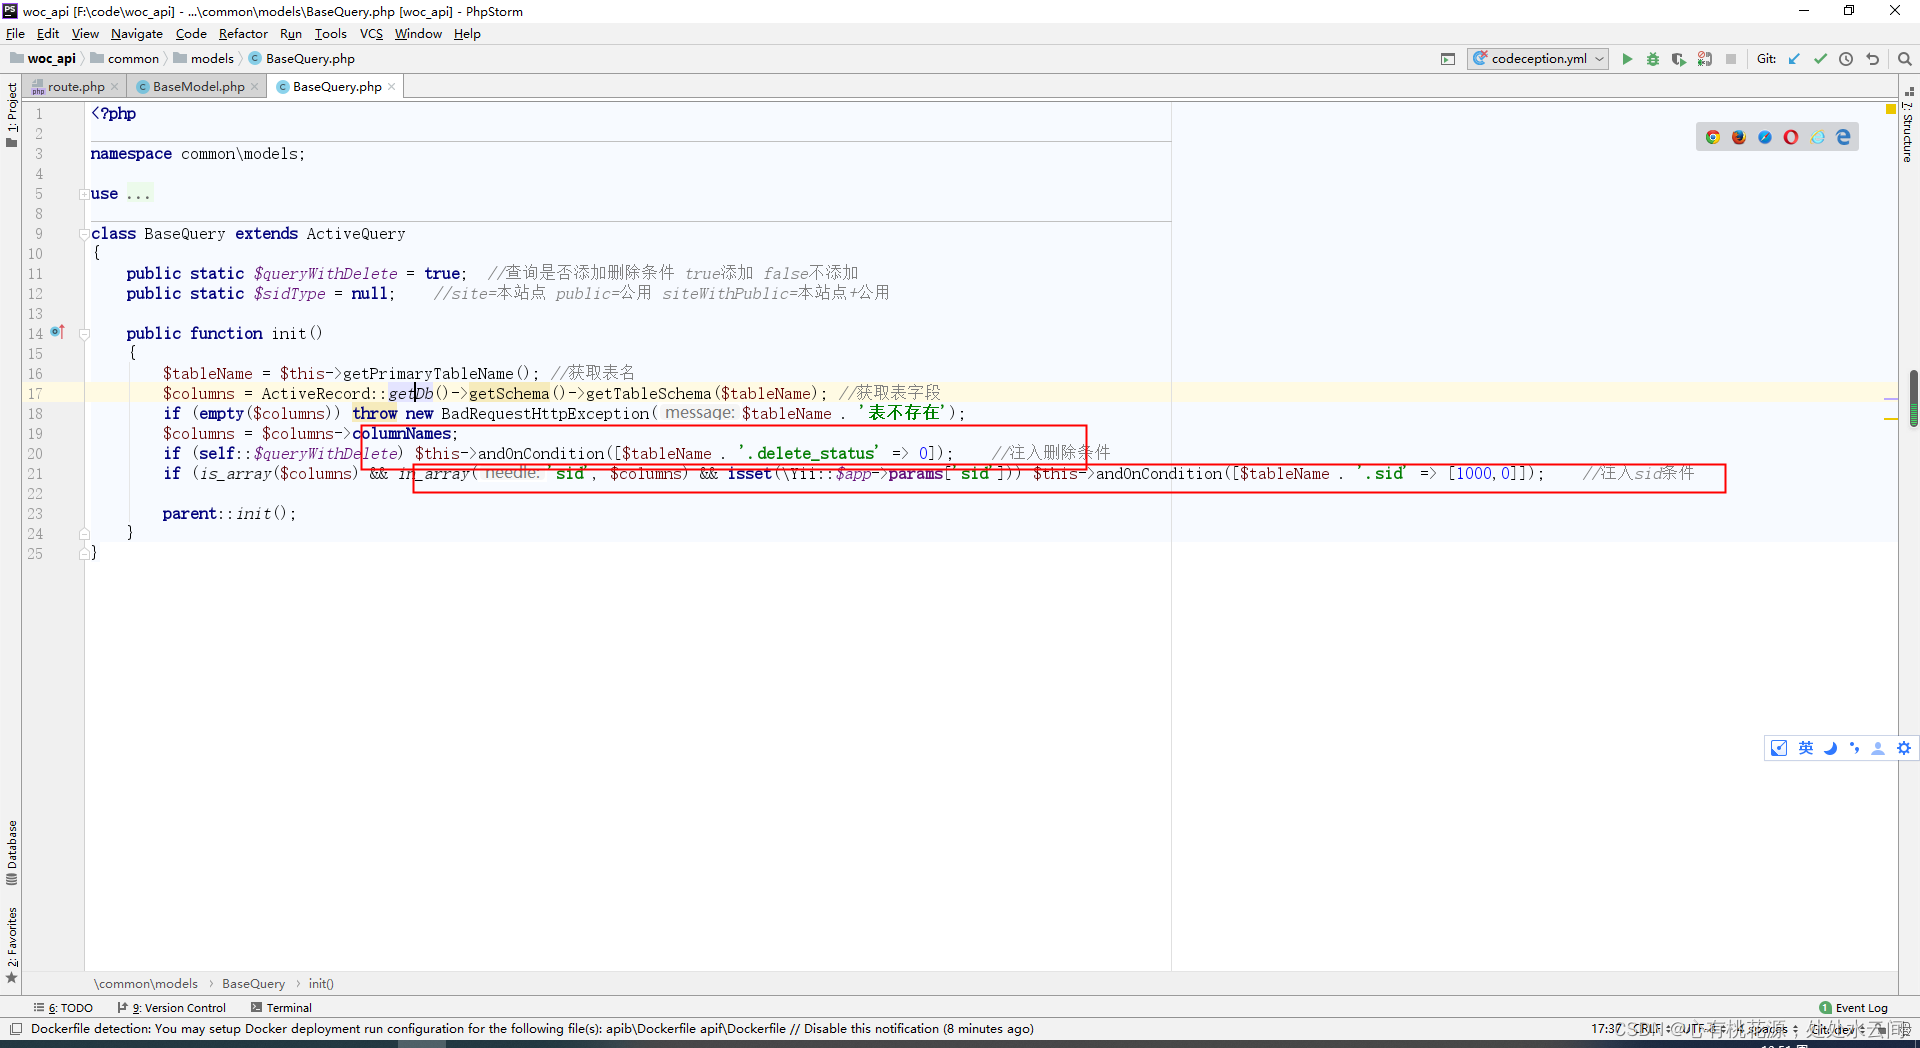Toggle input method English/Chinese mode
The height and width of the screenshot is (1048, 1920).
[x=1805, y=748]
